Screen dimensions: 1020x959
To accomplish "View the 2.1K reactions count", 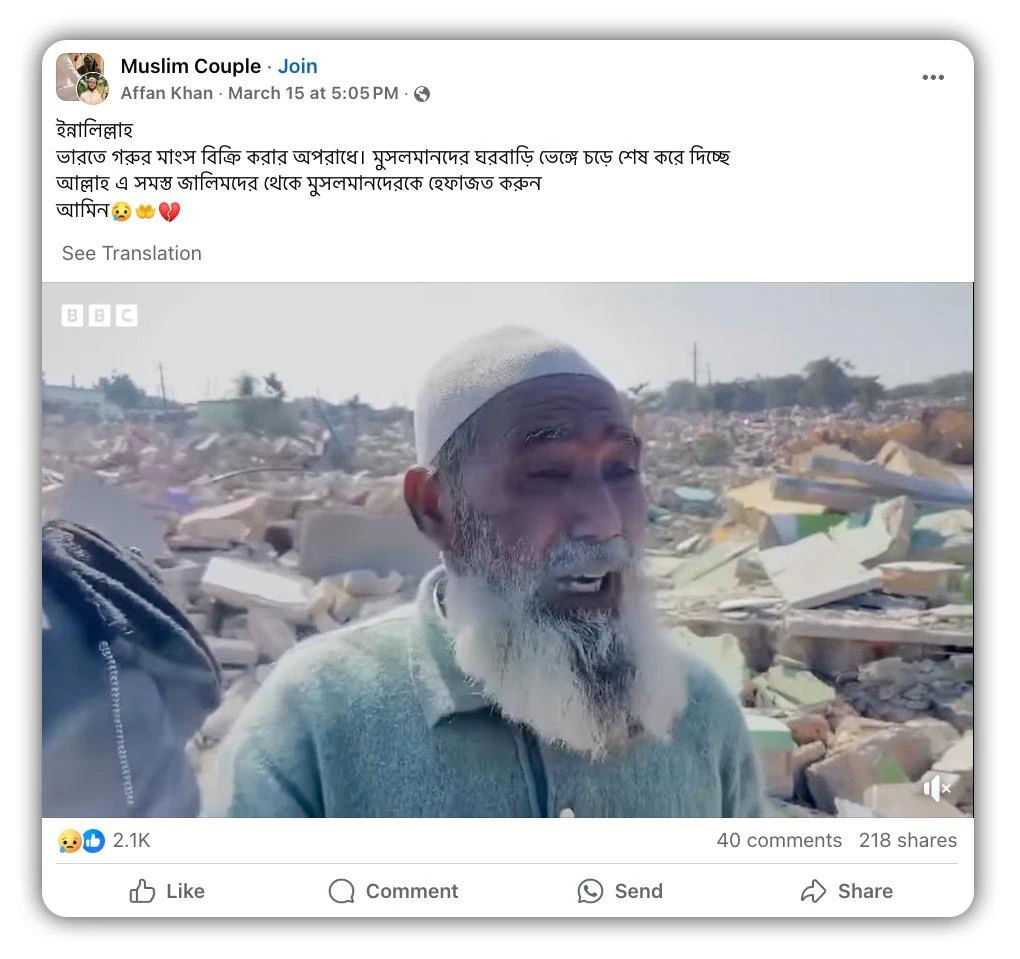I will [131, 840].
